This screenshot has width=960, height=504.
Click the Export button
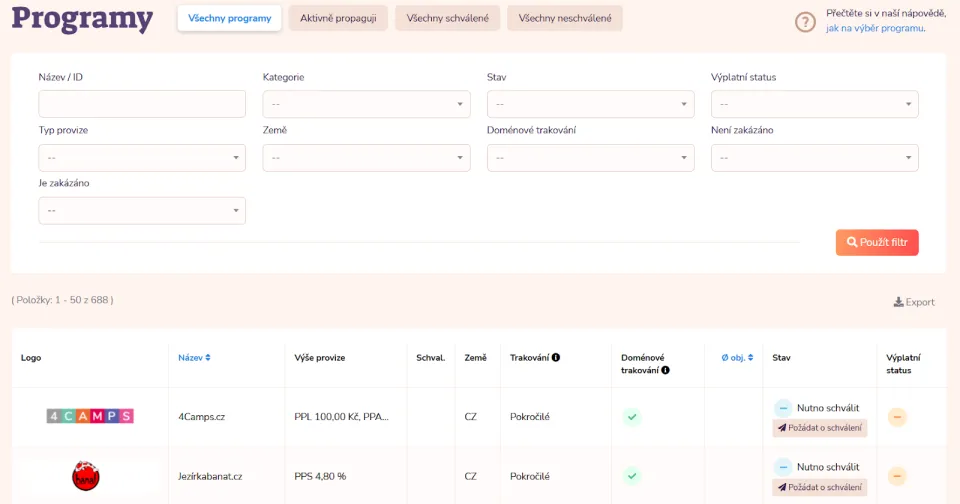point(914,302)
